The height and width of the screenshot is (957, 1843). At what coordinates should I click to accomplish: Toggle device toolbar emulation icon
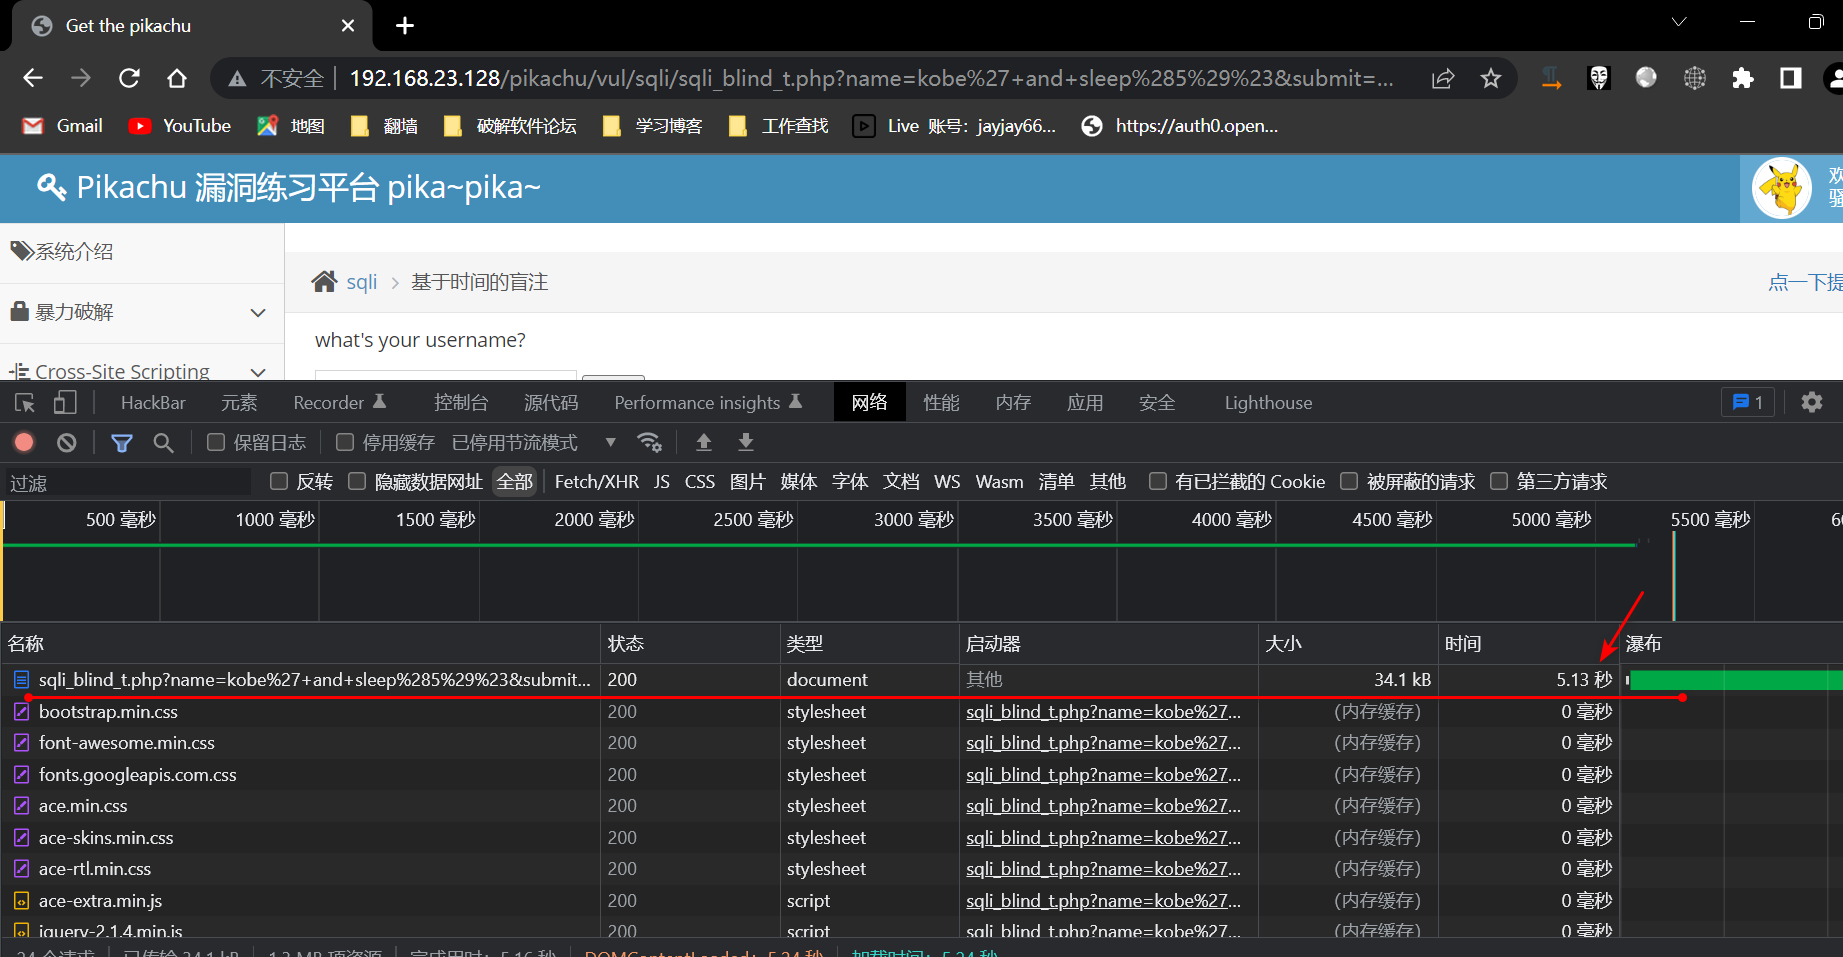(x=65, y=402)
